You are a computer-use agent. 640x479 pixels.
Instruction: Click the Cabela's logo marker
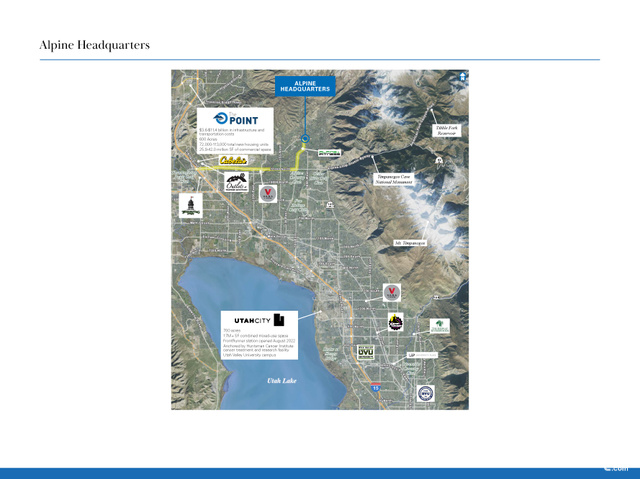point(233,160)
